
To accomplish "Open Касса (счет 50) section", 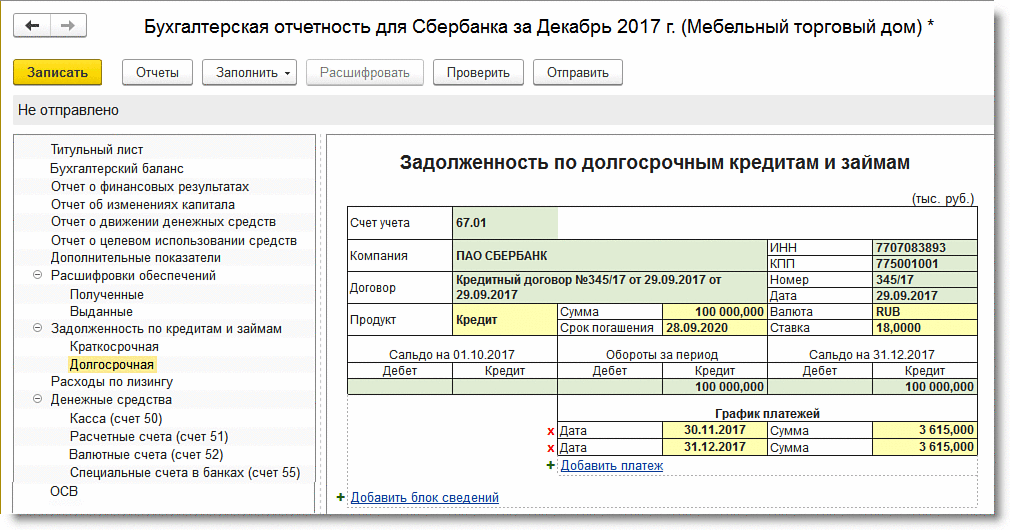I will 116,418.
